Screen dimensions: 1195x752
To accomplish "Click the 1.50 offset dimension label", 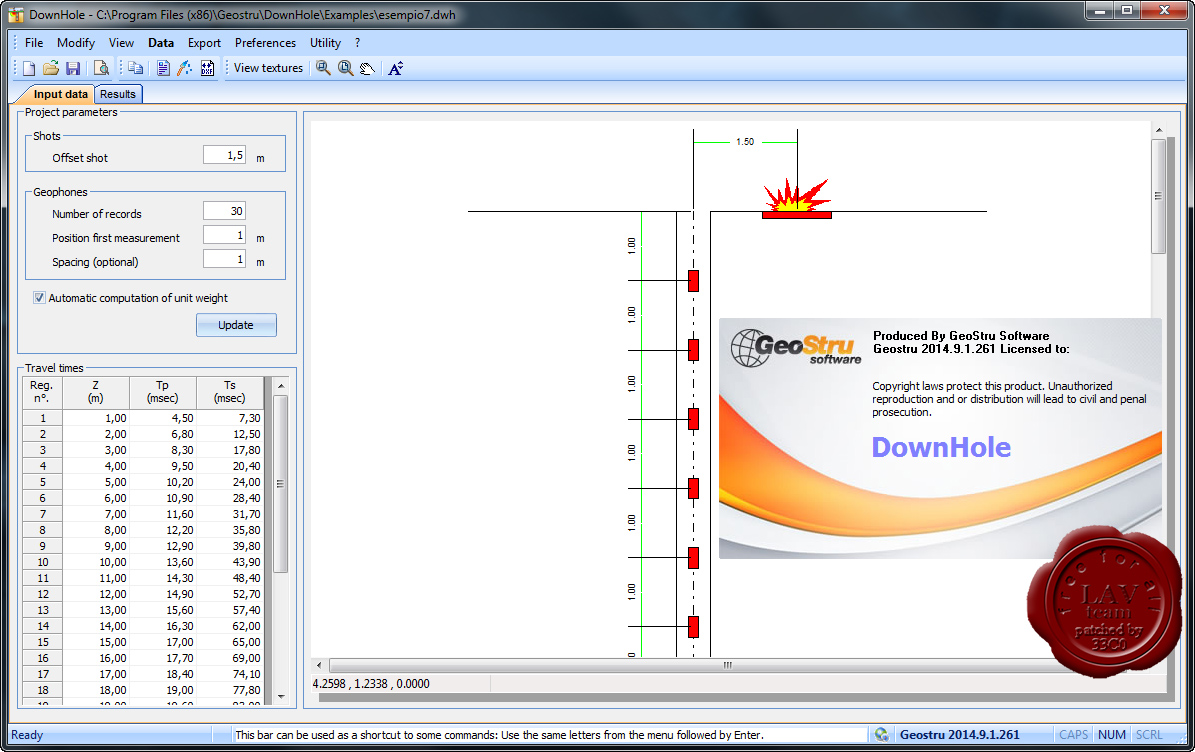I will (x=745, y=142).
